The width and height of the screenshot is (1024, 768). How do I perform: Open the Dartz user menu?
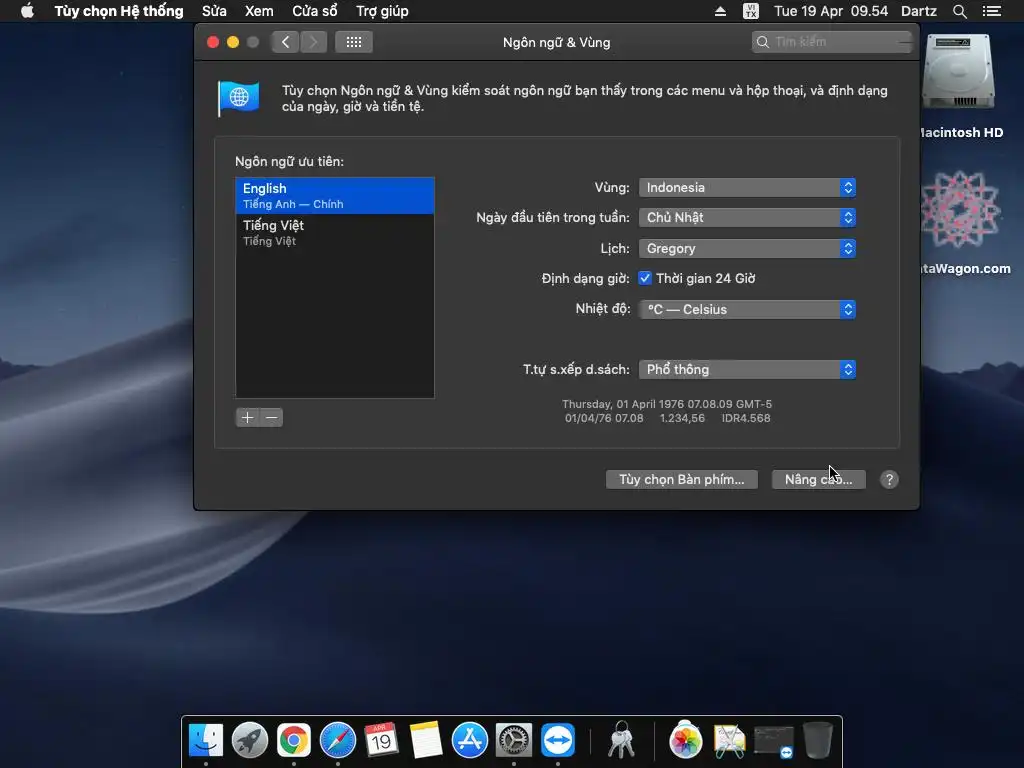pos(919,11)
